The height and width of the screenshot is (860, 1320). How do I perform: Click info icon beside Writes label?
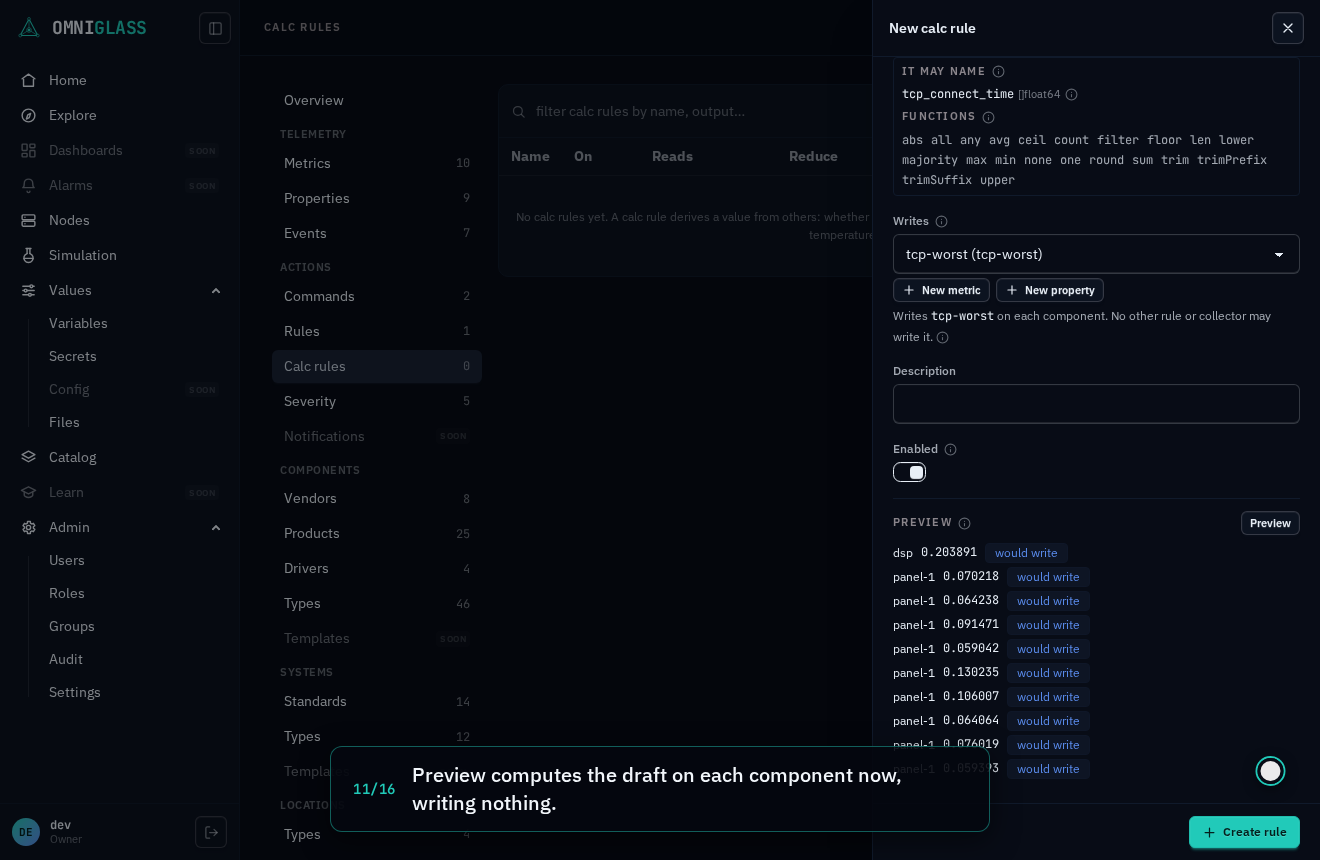click(941, 221)
